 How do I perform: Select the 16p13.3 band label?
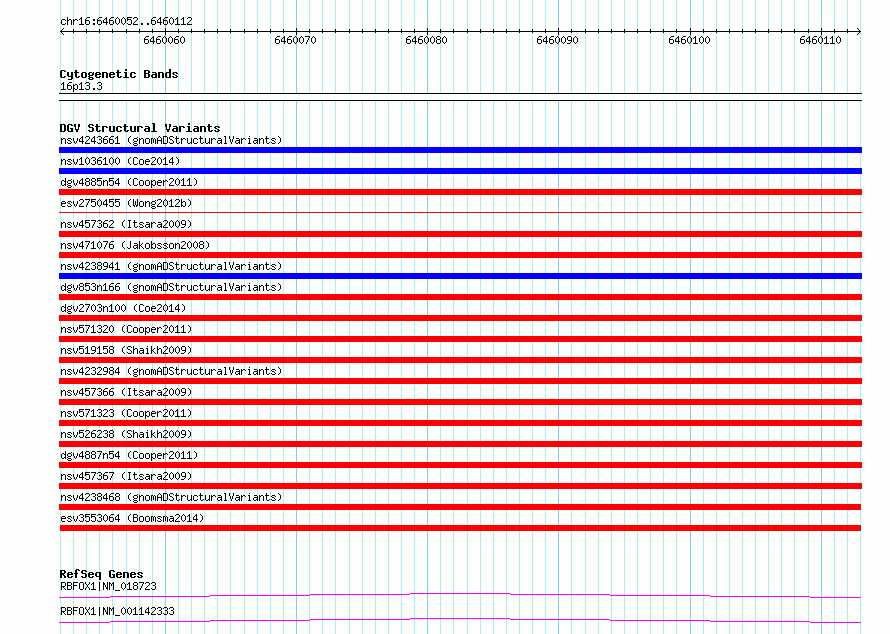point(81,86)
